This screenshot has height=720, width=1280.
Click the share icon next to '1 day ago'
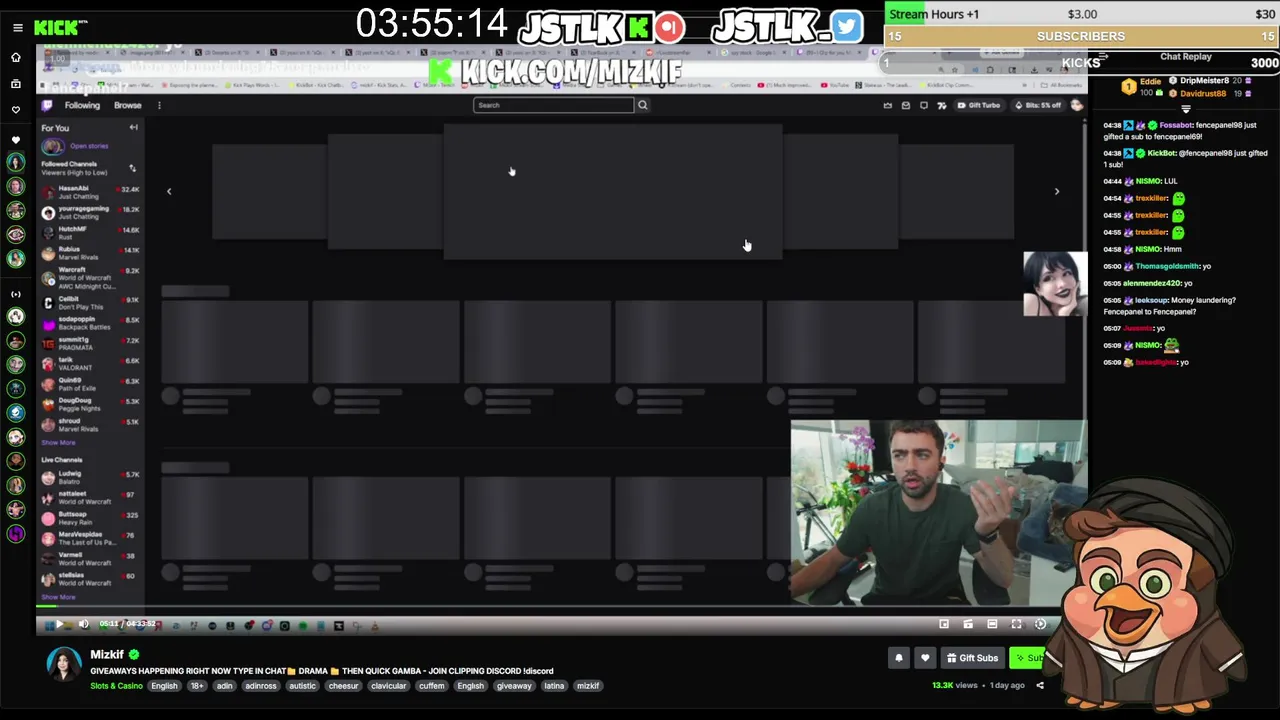pos(1040,686)
